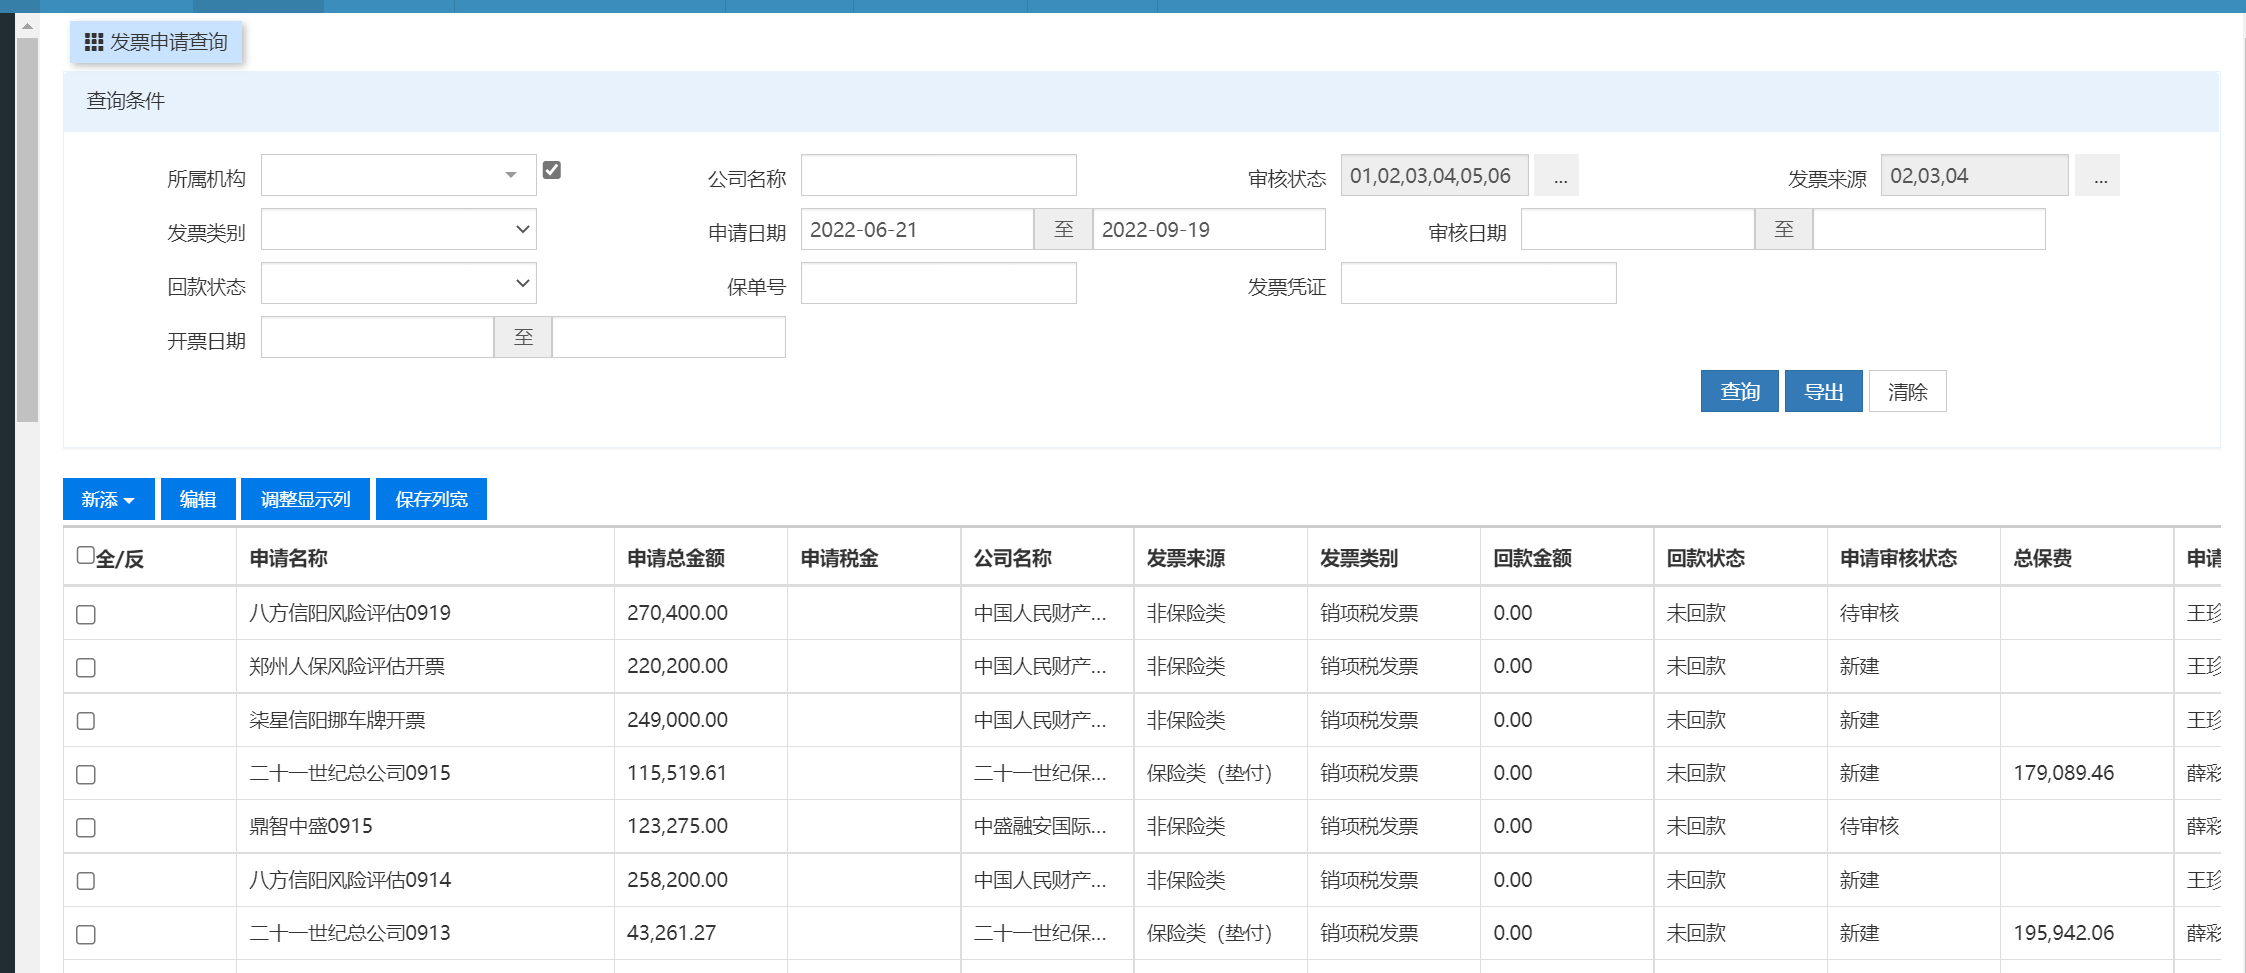Toggle the 全/反 select-all checkbox
The width and height of the screenshot is (2246, 973).
(x=86, y=555)
